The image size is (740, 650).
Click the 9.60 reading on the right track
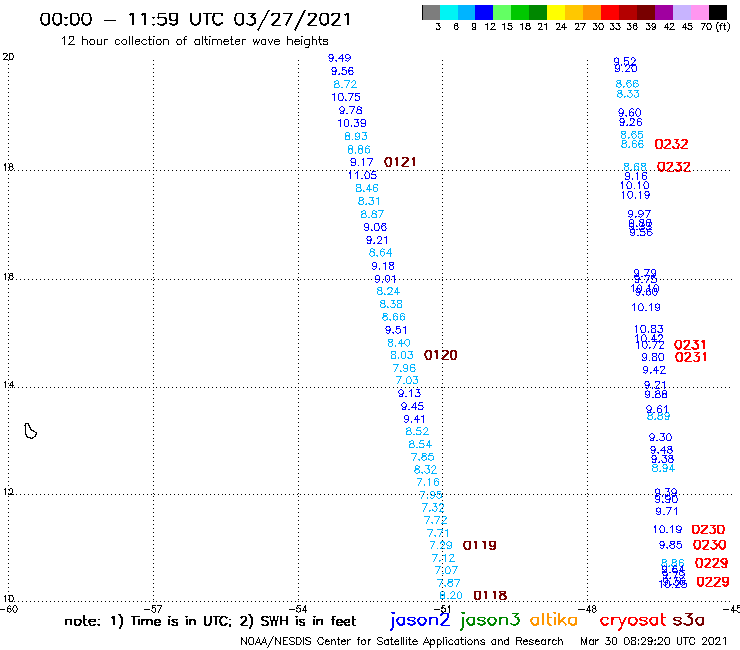(630, 112)
